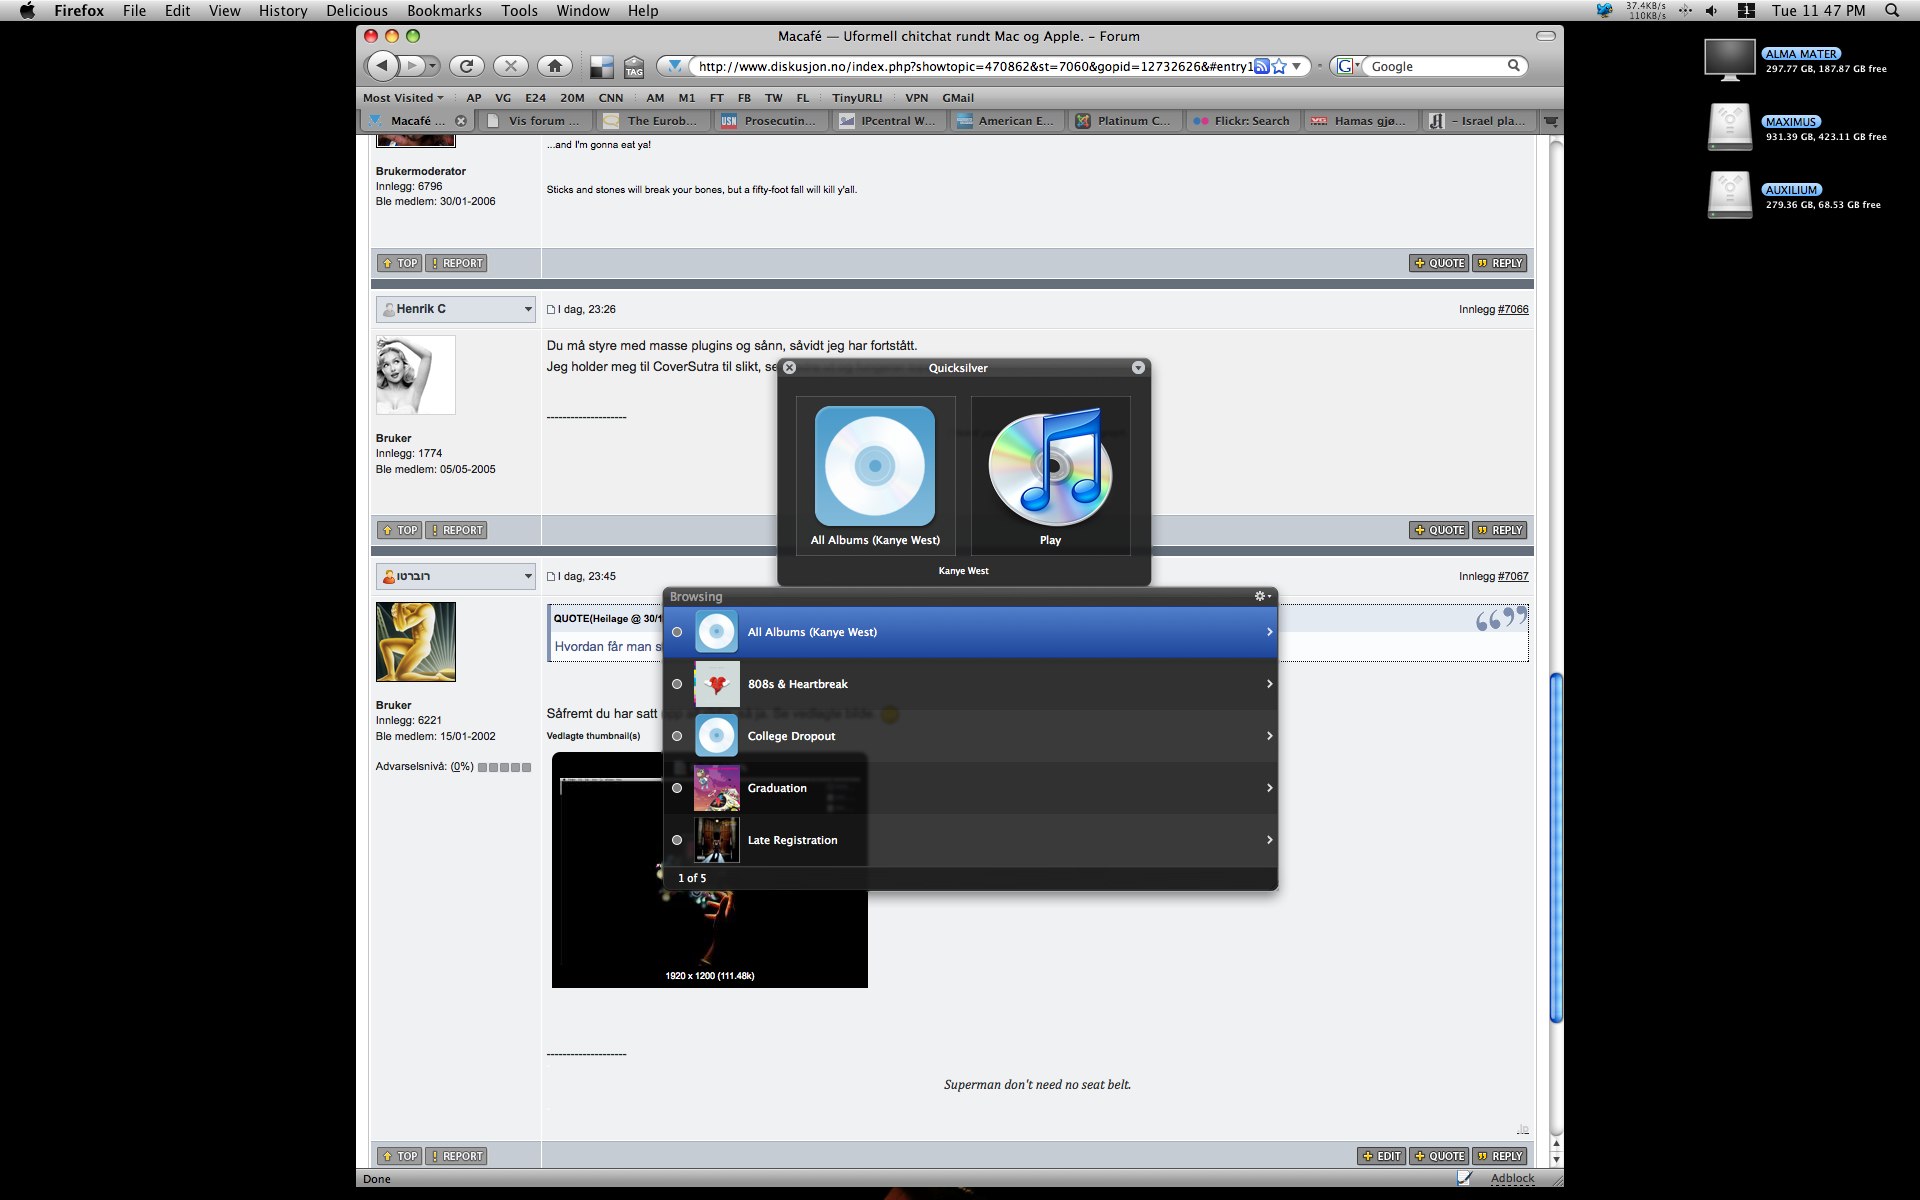Image resolution: width=1920 pixels, height=1200 pixels.
Task: Open the MAXIMUS external drive
Action: coord(1730,127)
